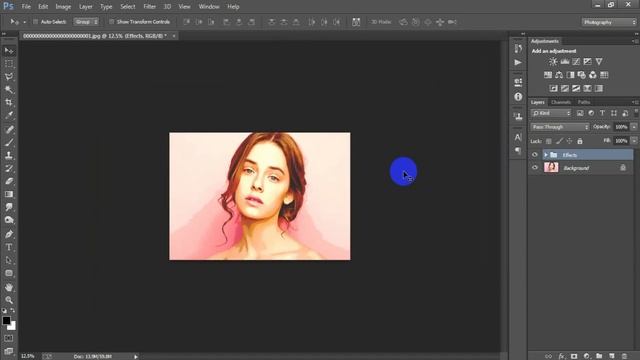Add Curves adjustment
640x360 pixels.
(576, 62)
